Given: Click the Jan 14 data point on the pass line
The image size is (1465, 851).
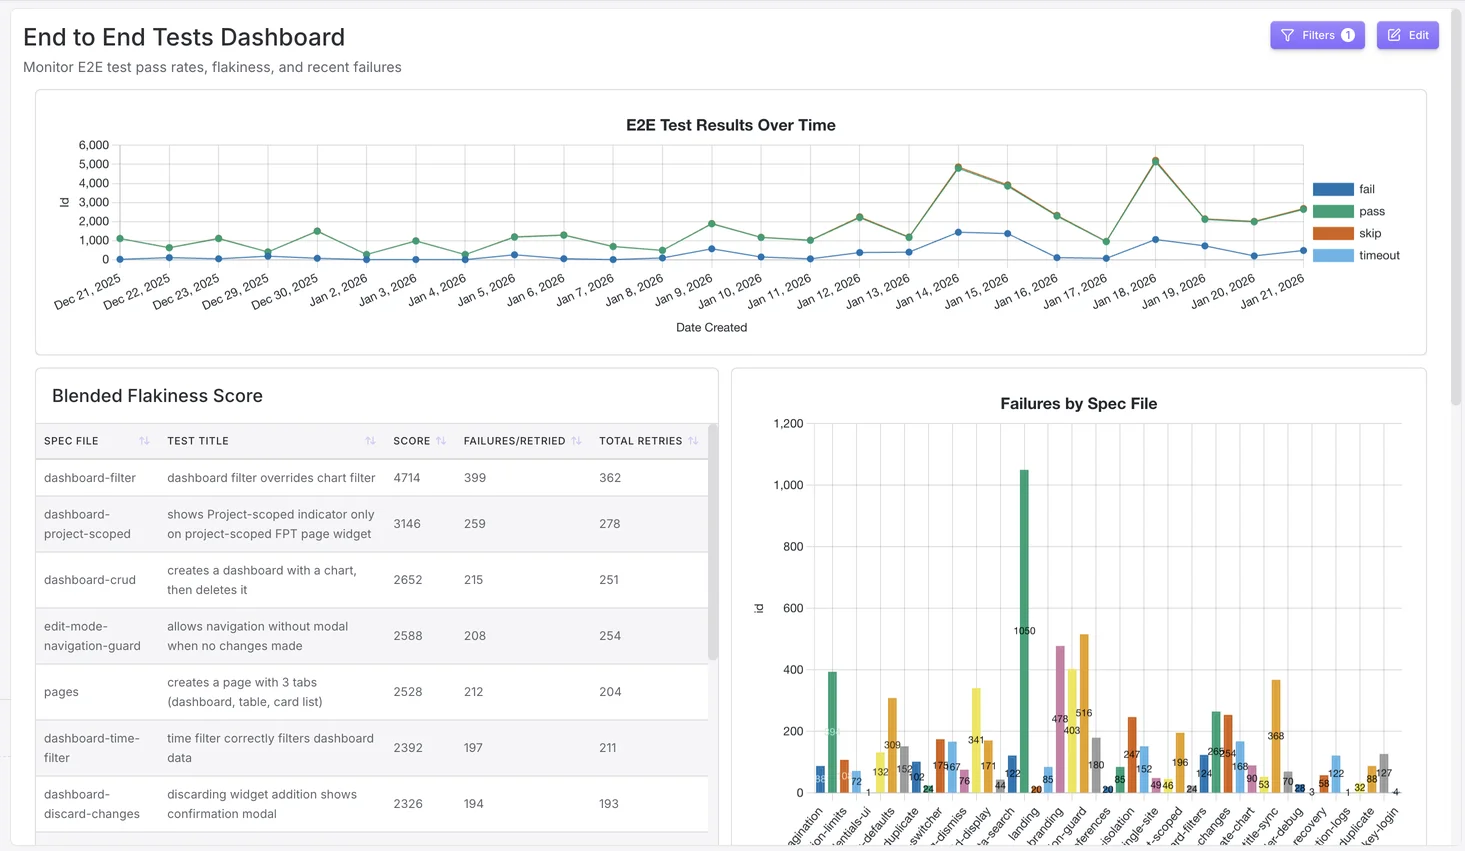Looking at the screenshot, I should click(x=960, y=167).
